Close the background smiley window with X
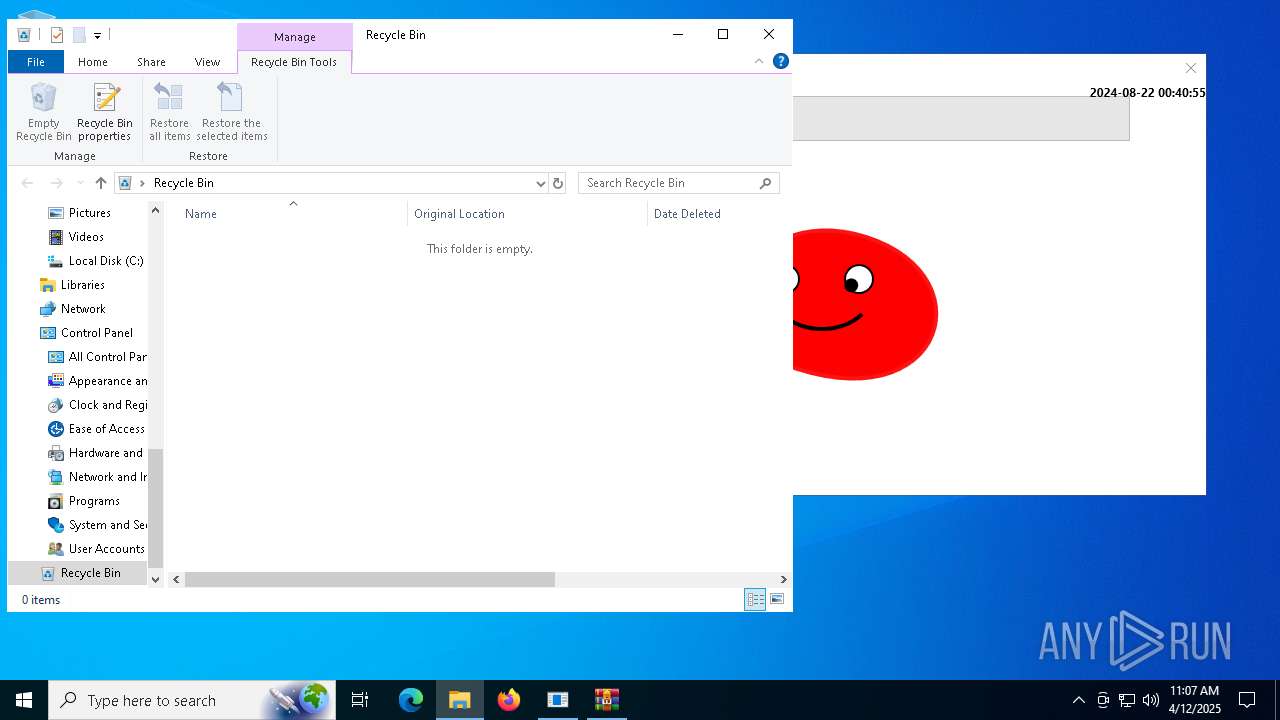The height and width of the screenshot is (720, 1280). coord(1190,68)
